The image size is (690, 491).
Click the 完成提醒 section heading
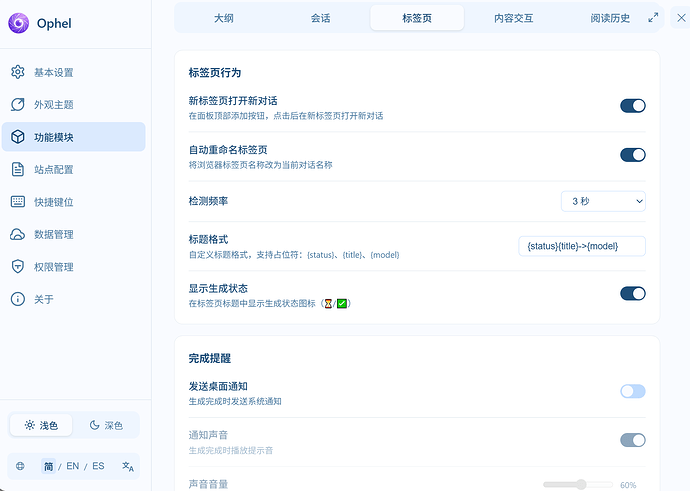(210, 358)
